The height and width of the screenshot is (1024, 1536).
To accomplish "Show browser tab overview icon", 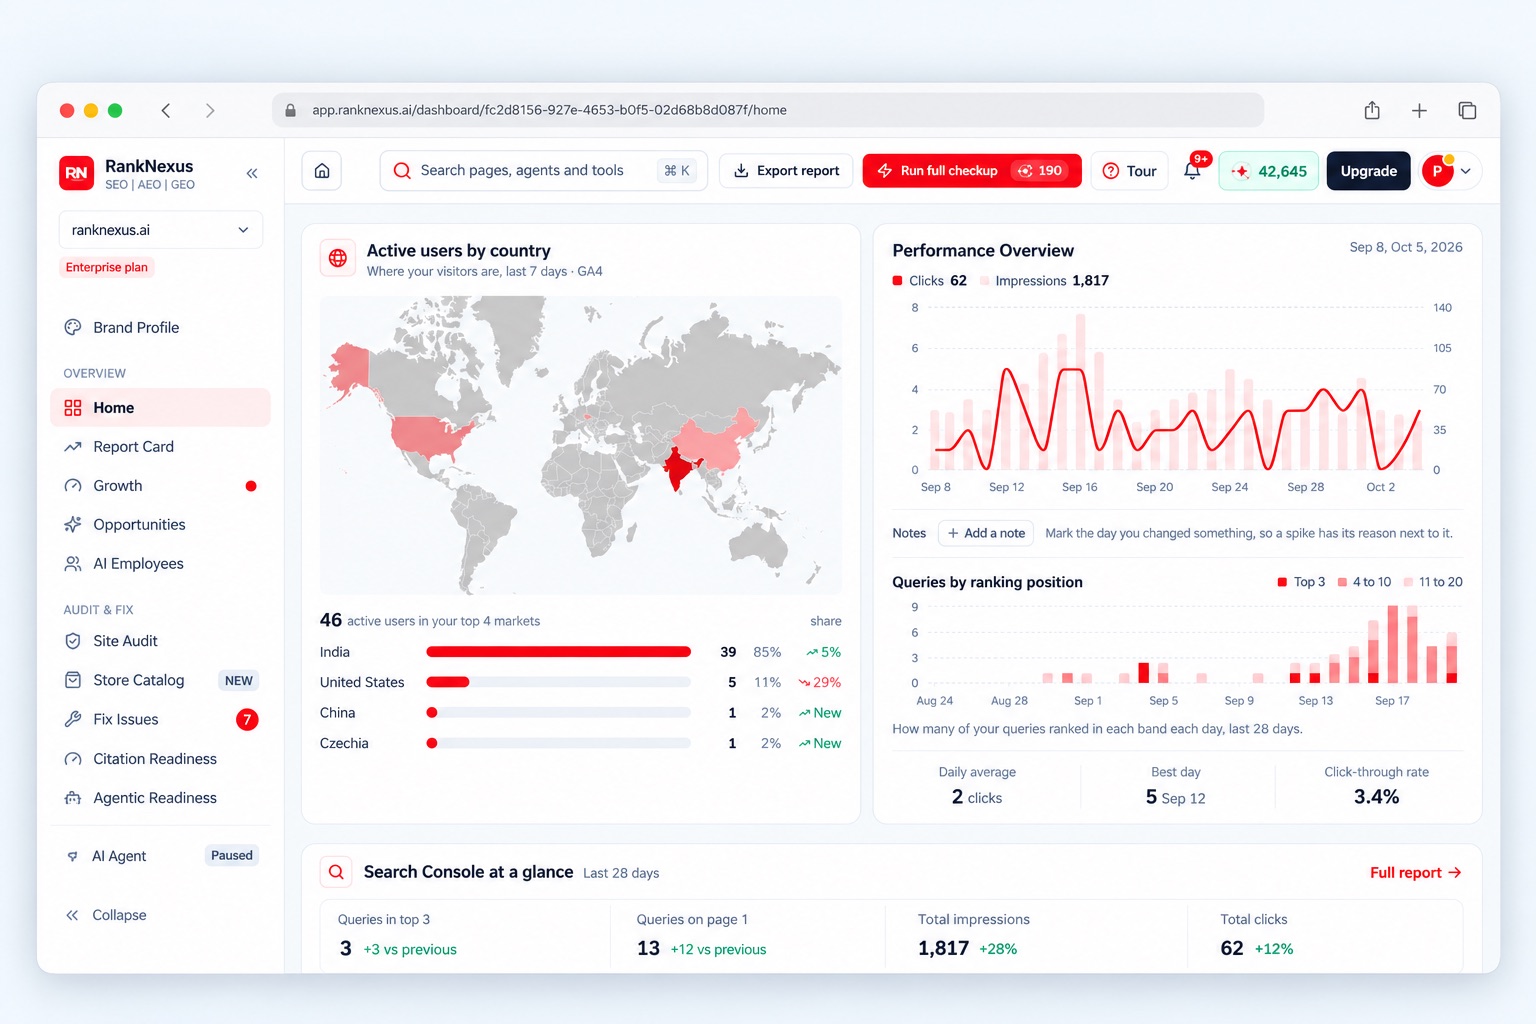I will [1467, 110].
